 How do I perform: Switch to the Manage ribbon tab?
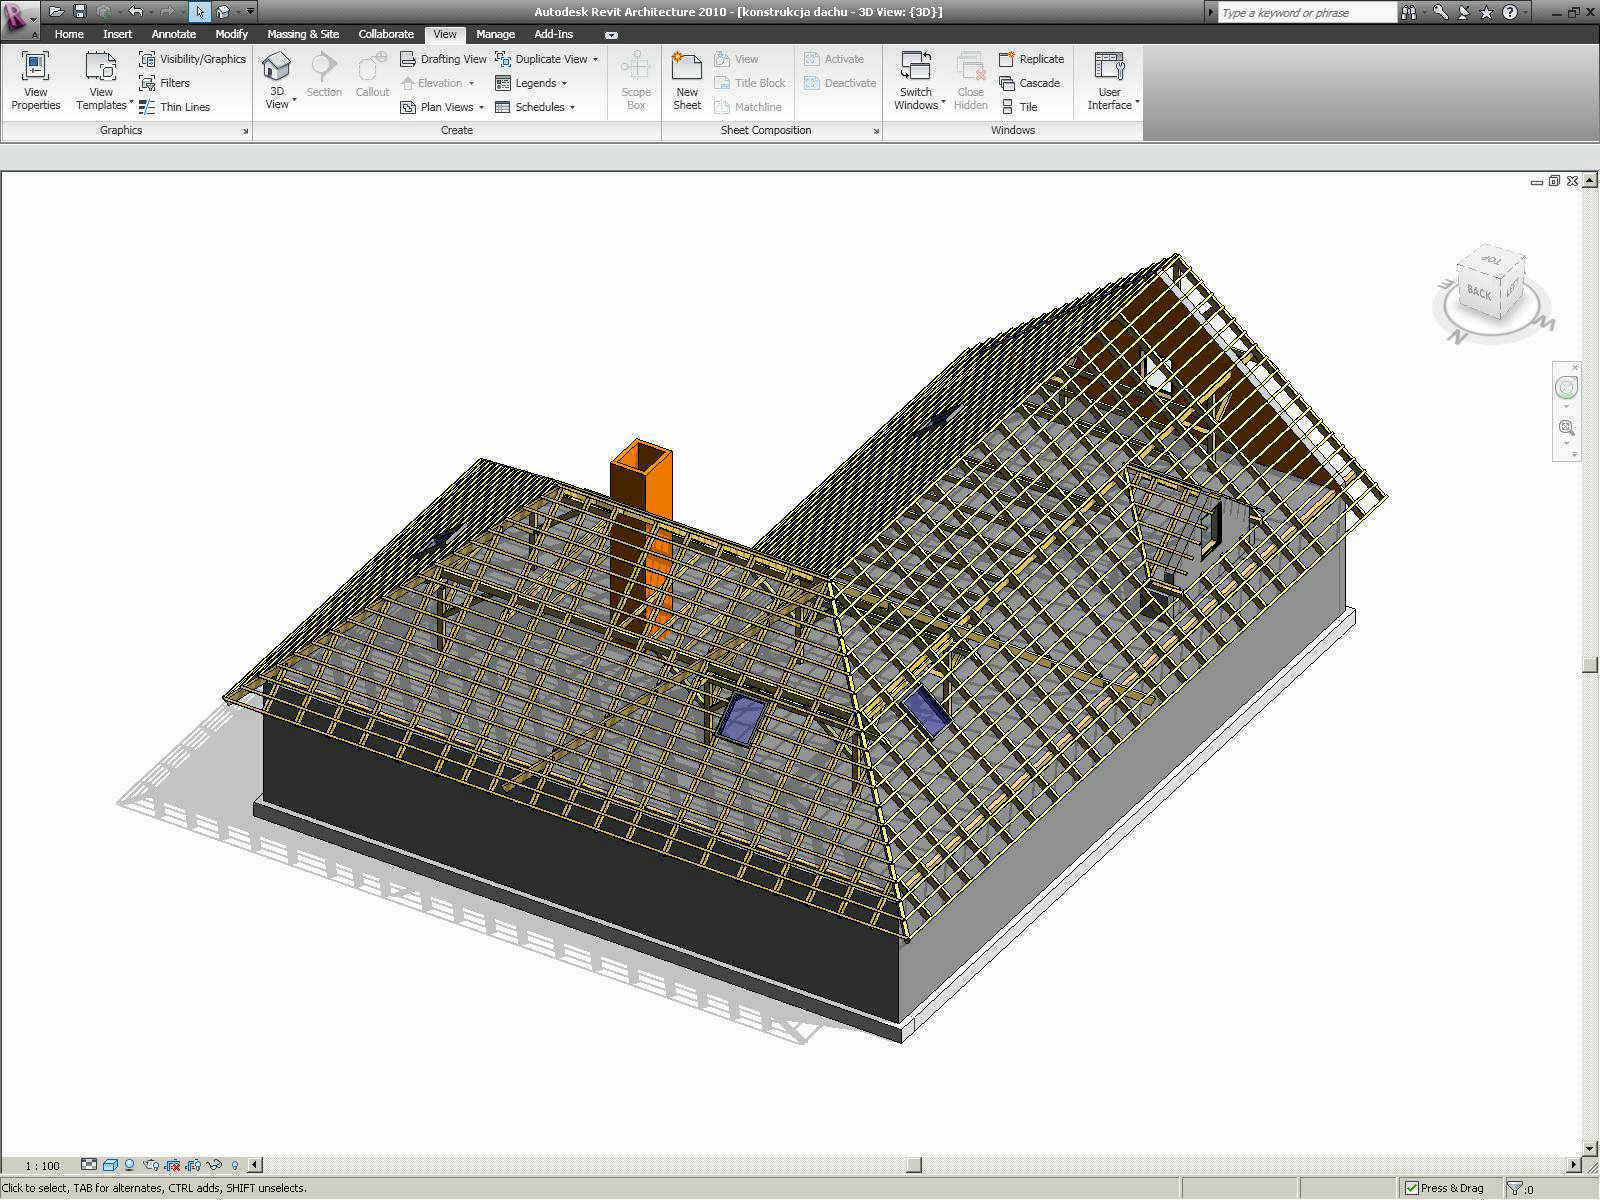[495, 34]
